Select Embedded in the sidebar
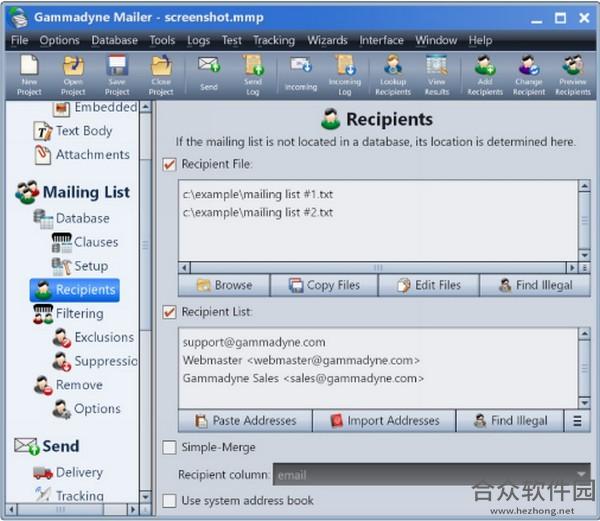Image resolution: width=600 pixels, height=521 pixels. coord(95,107)
